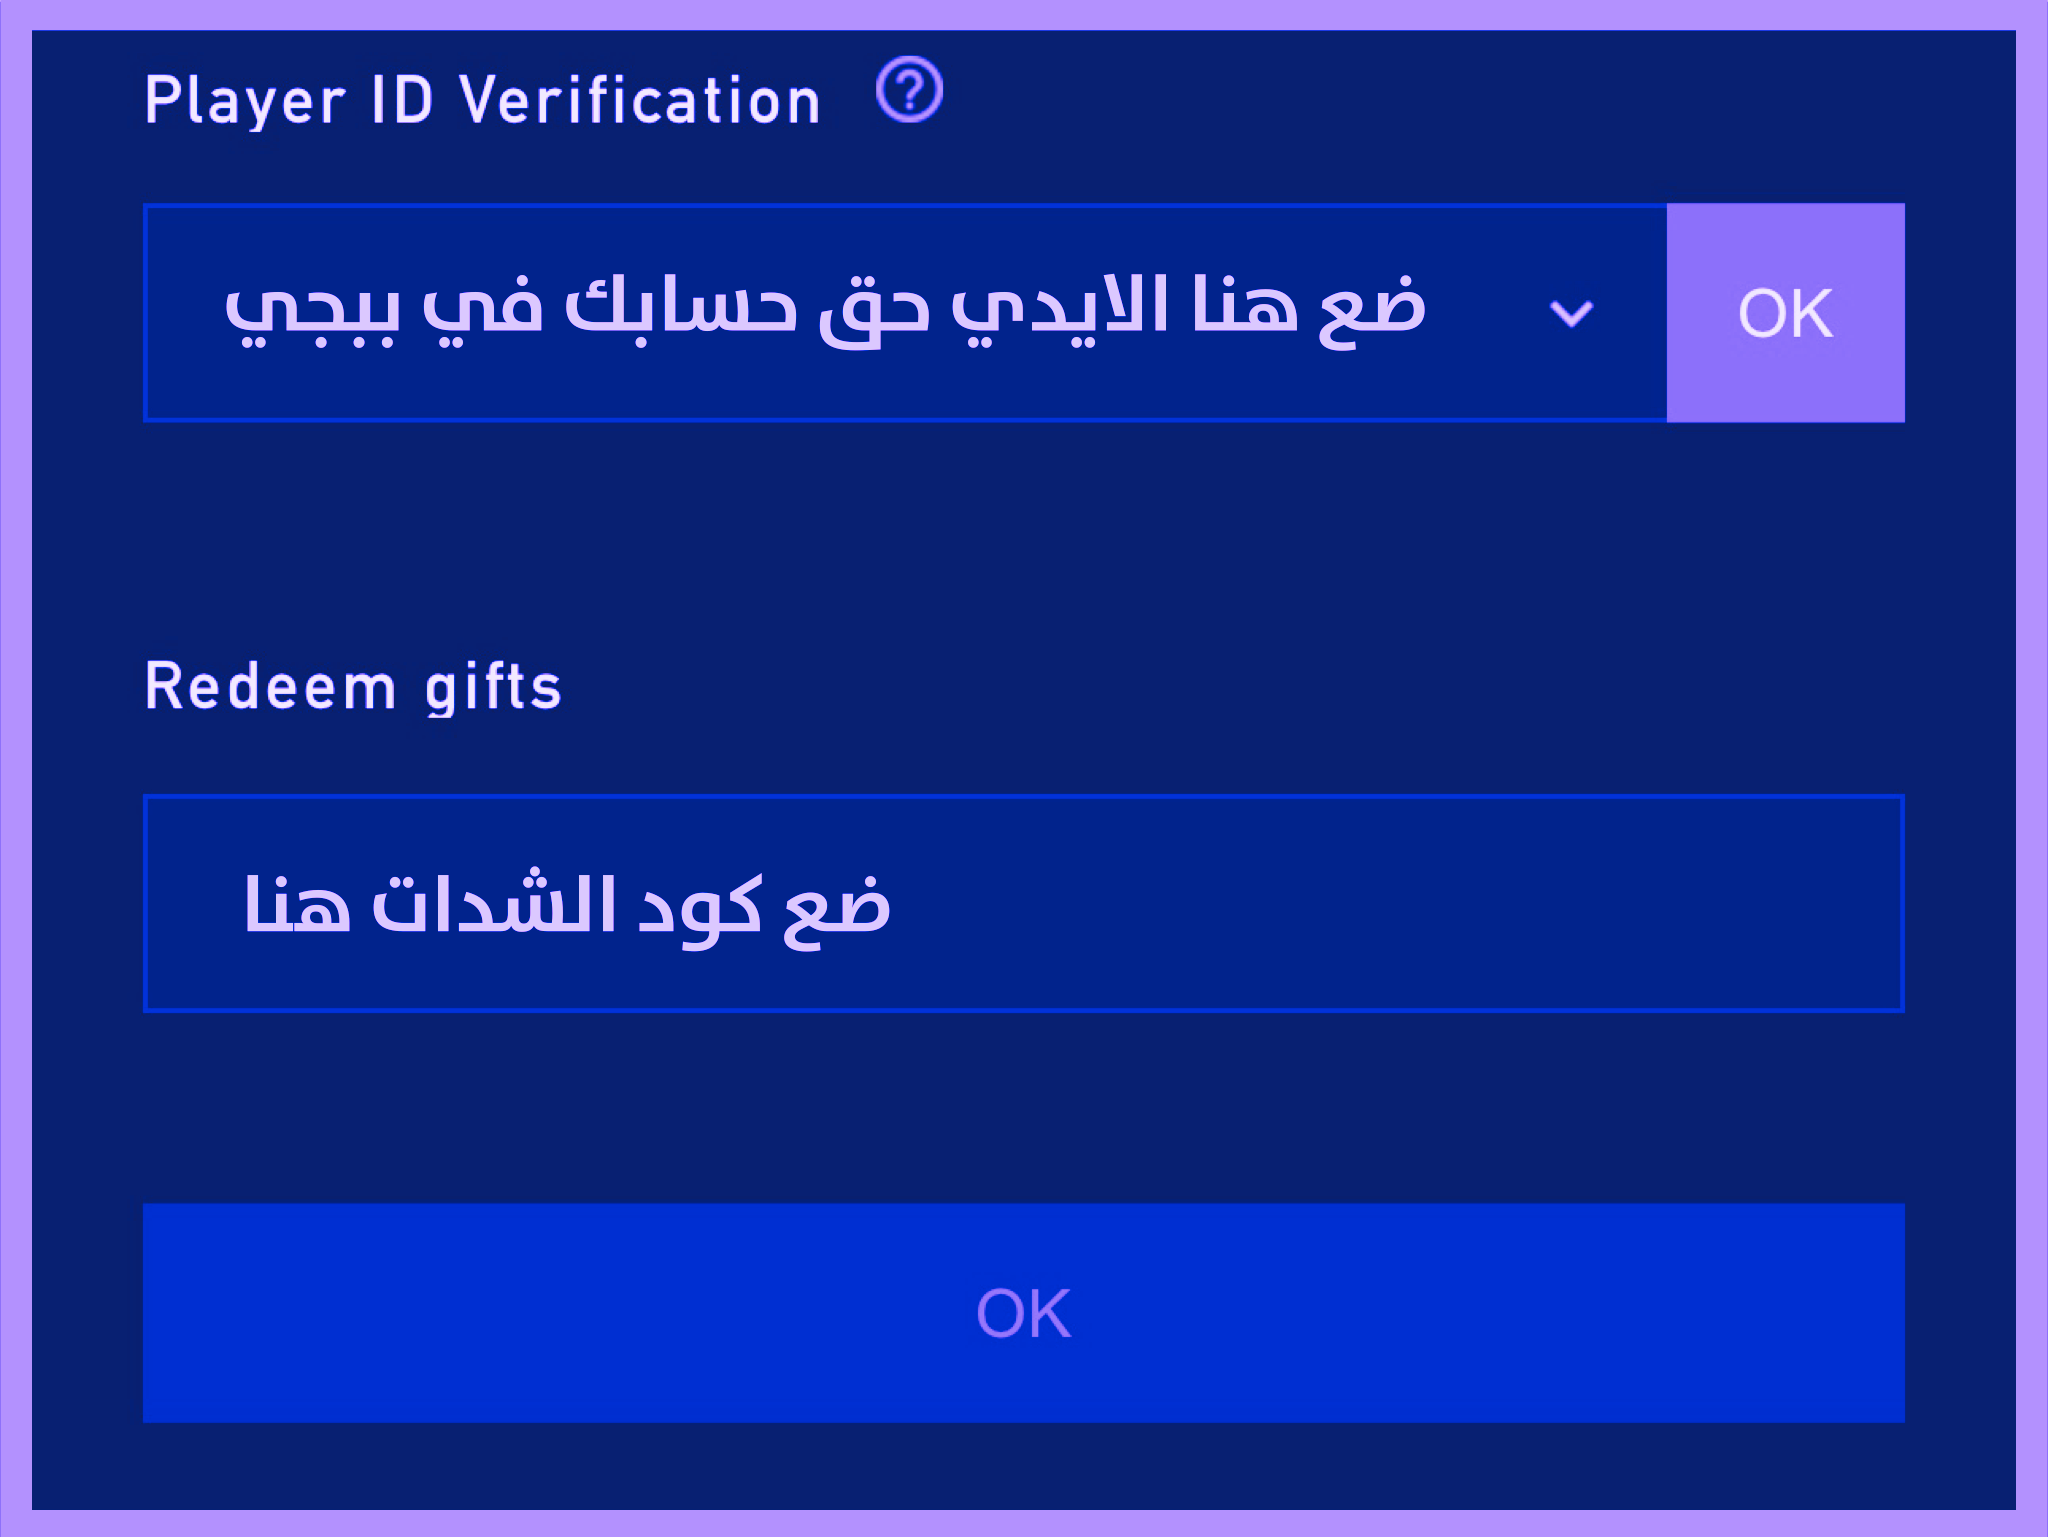Tap the circled "?" next to Player ID Verification

908,90
